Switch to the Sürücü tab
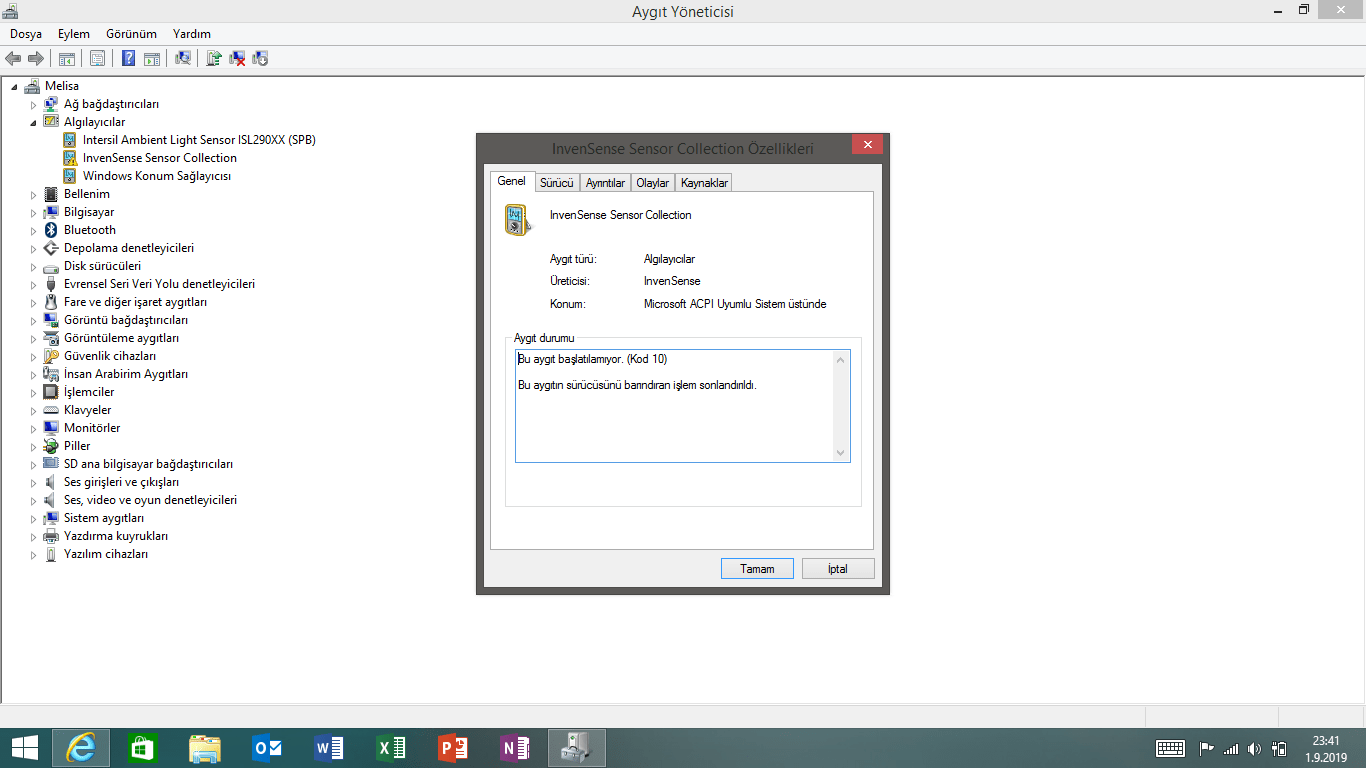Screen dimensions: 1366x768 point(556,183)
